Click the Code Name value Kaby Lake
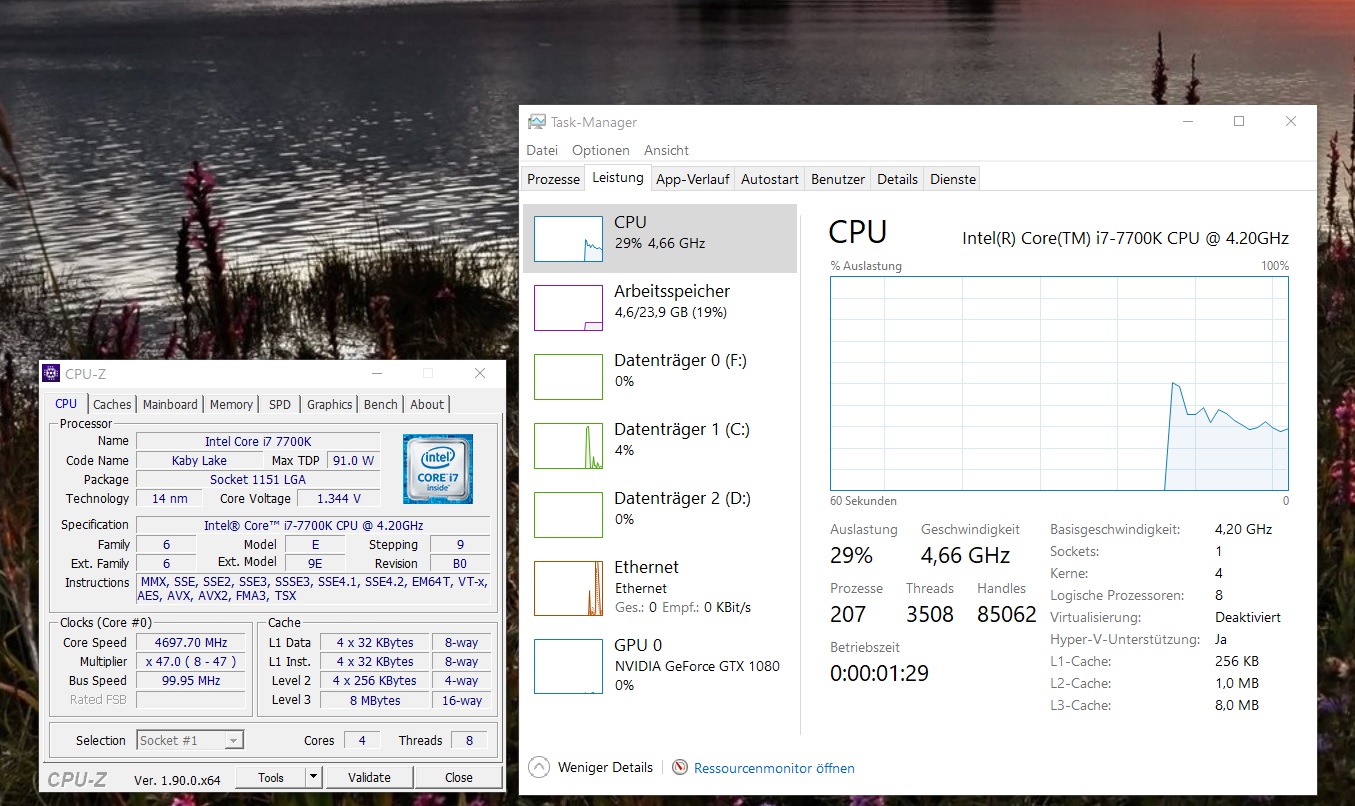 [x=199, y=460]
